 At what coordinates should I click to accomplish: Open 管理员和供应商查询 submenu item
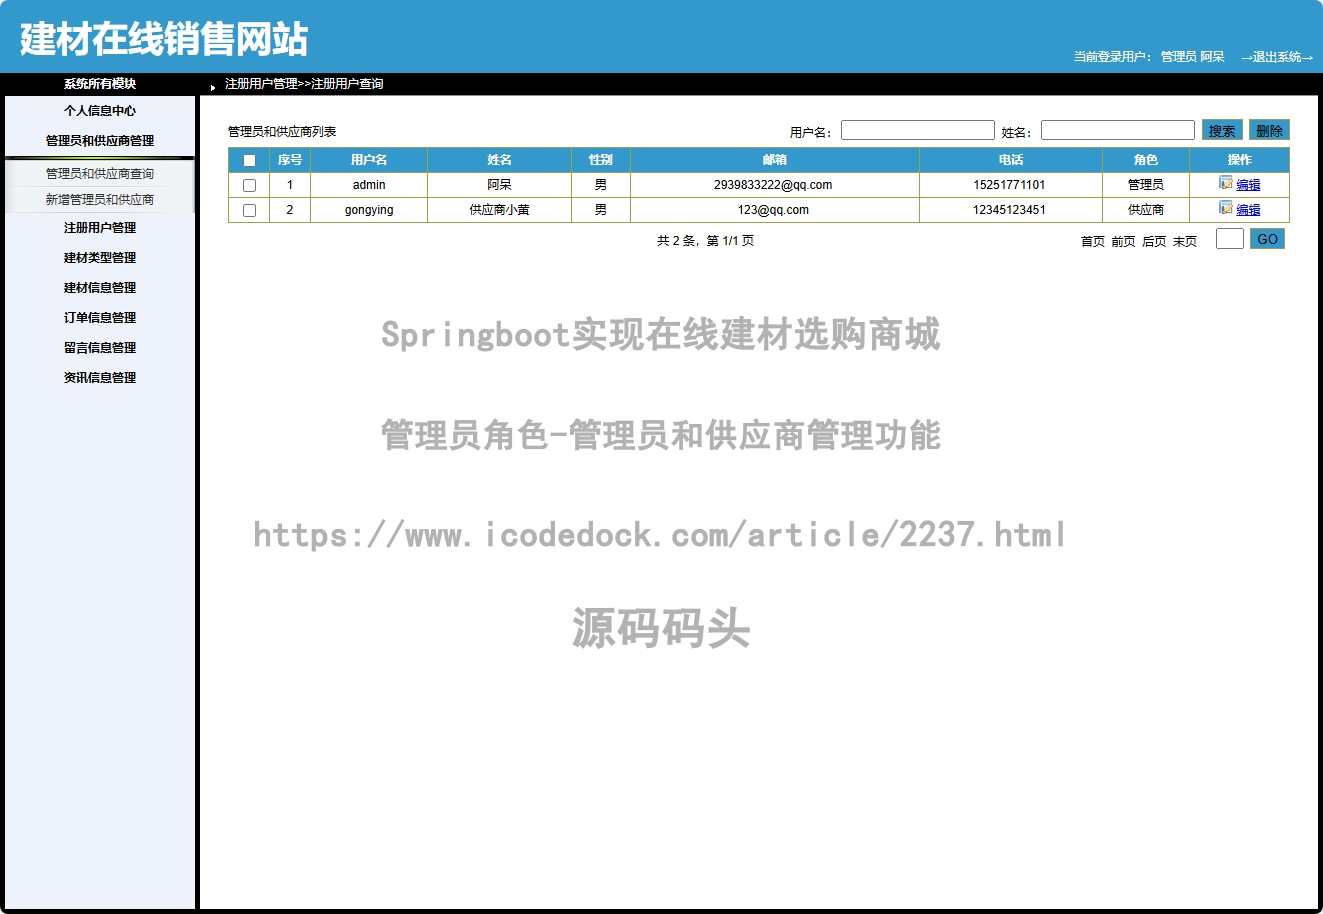(x=100, y=174)
